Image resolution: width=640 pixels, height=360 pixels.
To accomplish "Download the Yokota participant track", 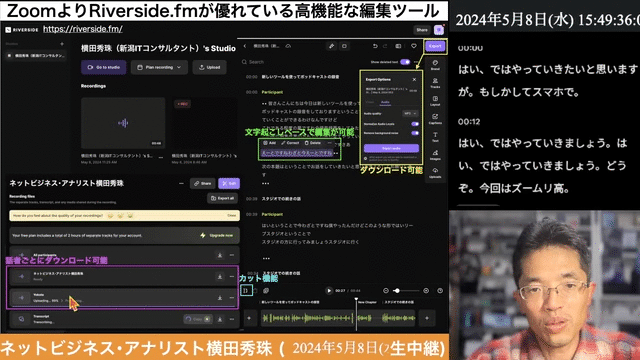I will click(x=220, y=298).
